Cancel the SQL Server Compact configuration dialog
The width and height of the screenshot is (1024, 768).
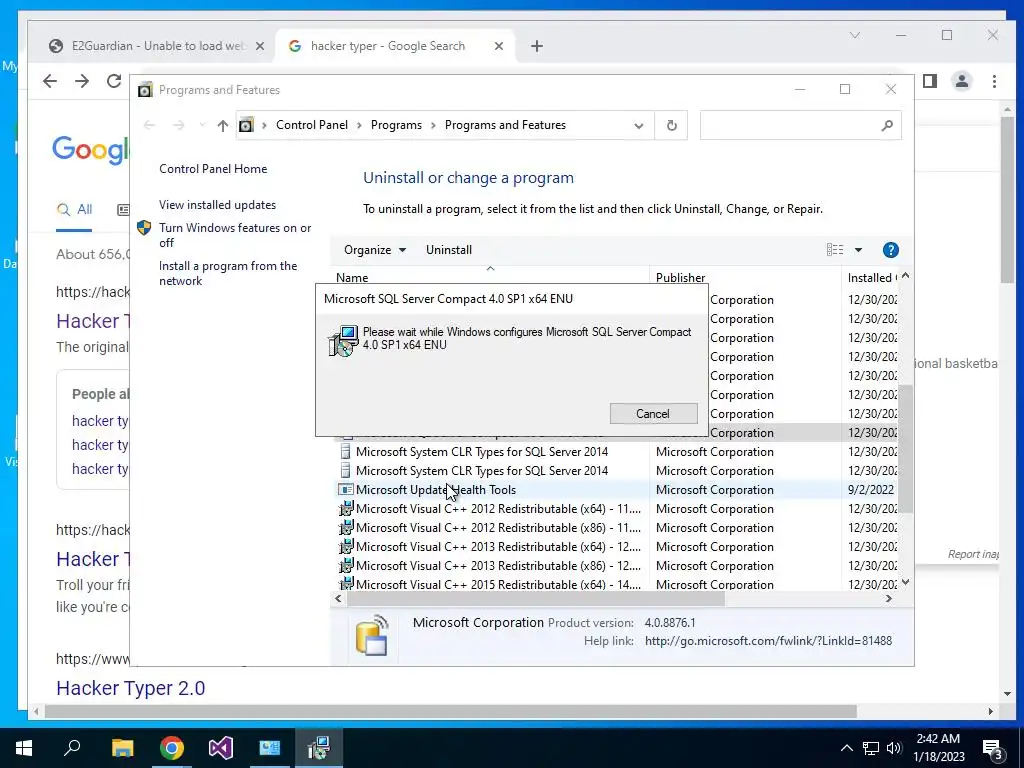(x=653, y=413)
